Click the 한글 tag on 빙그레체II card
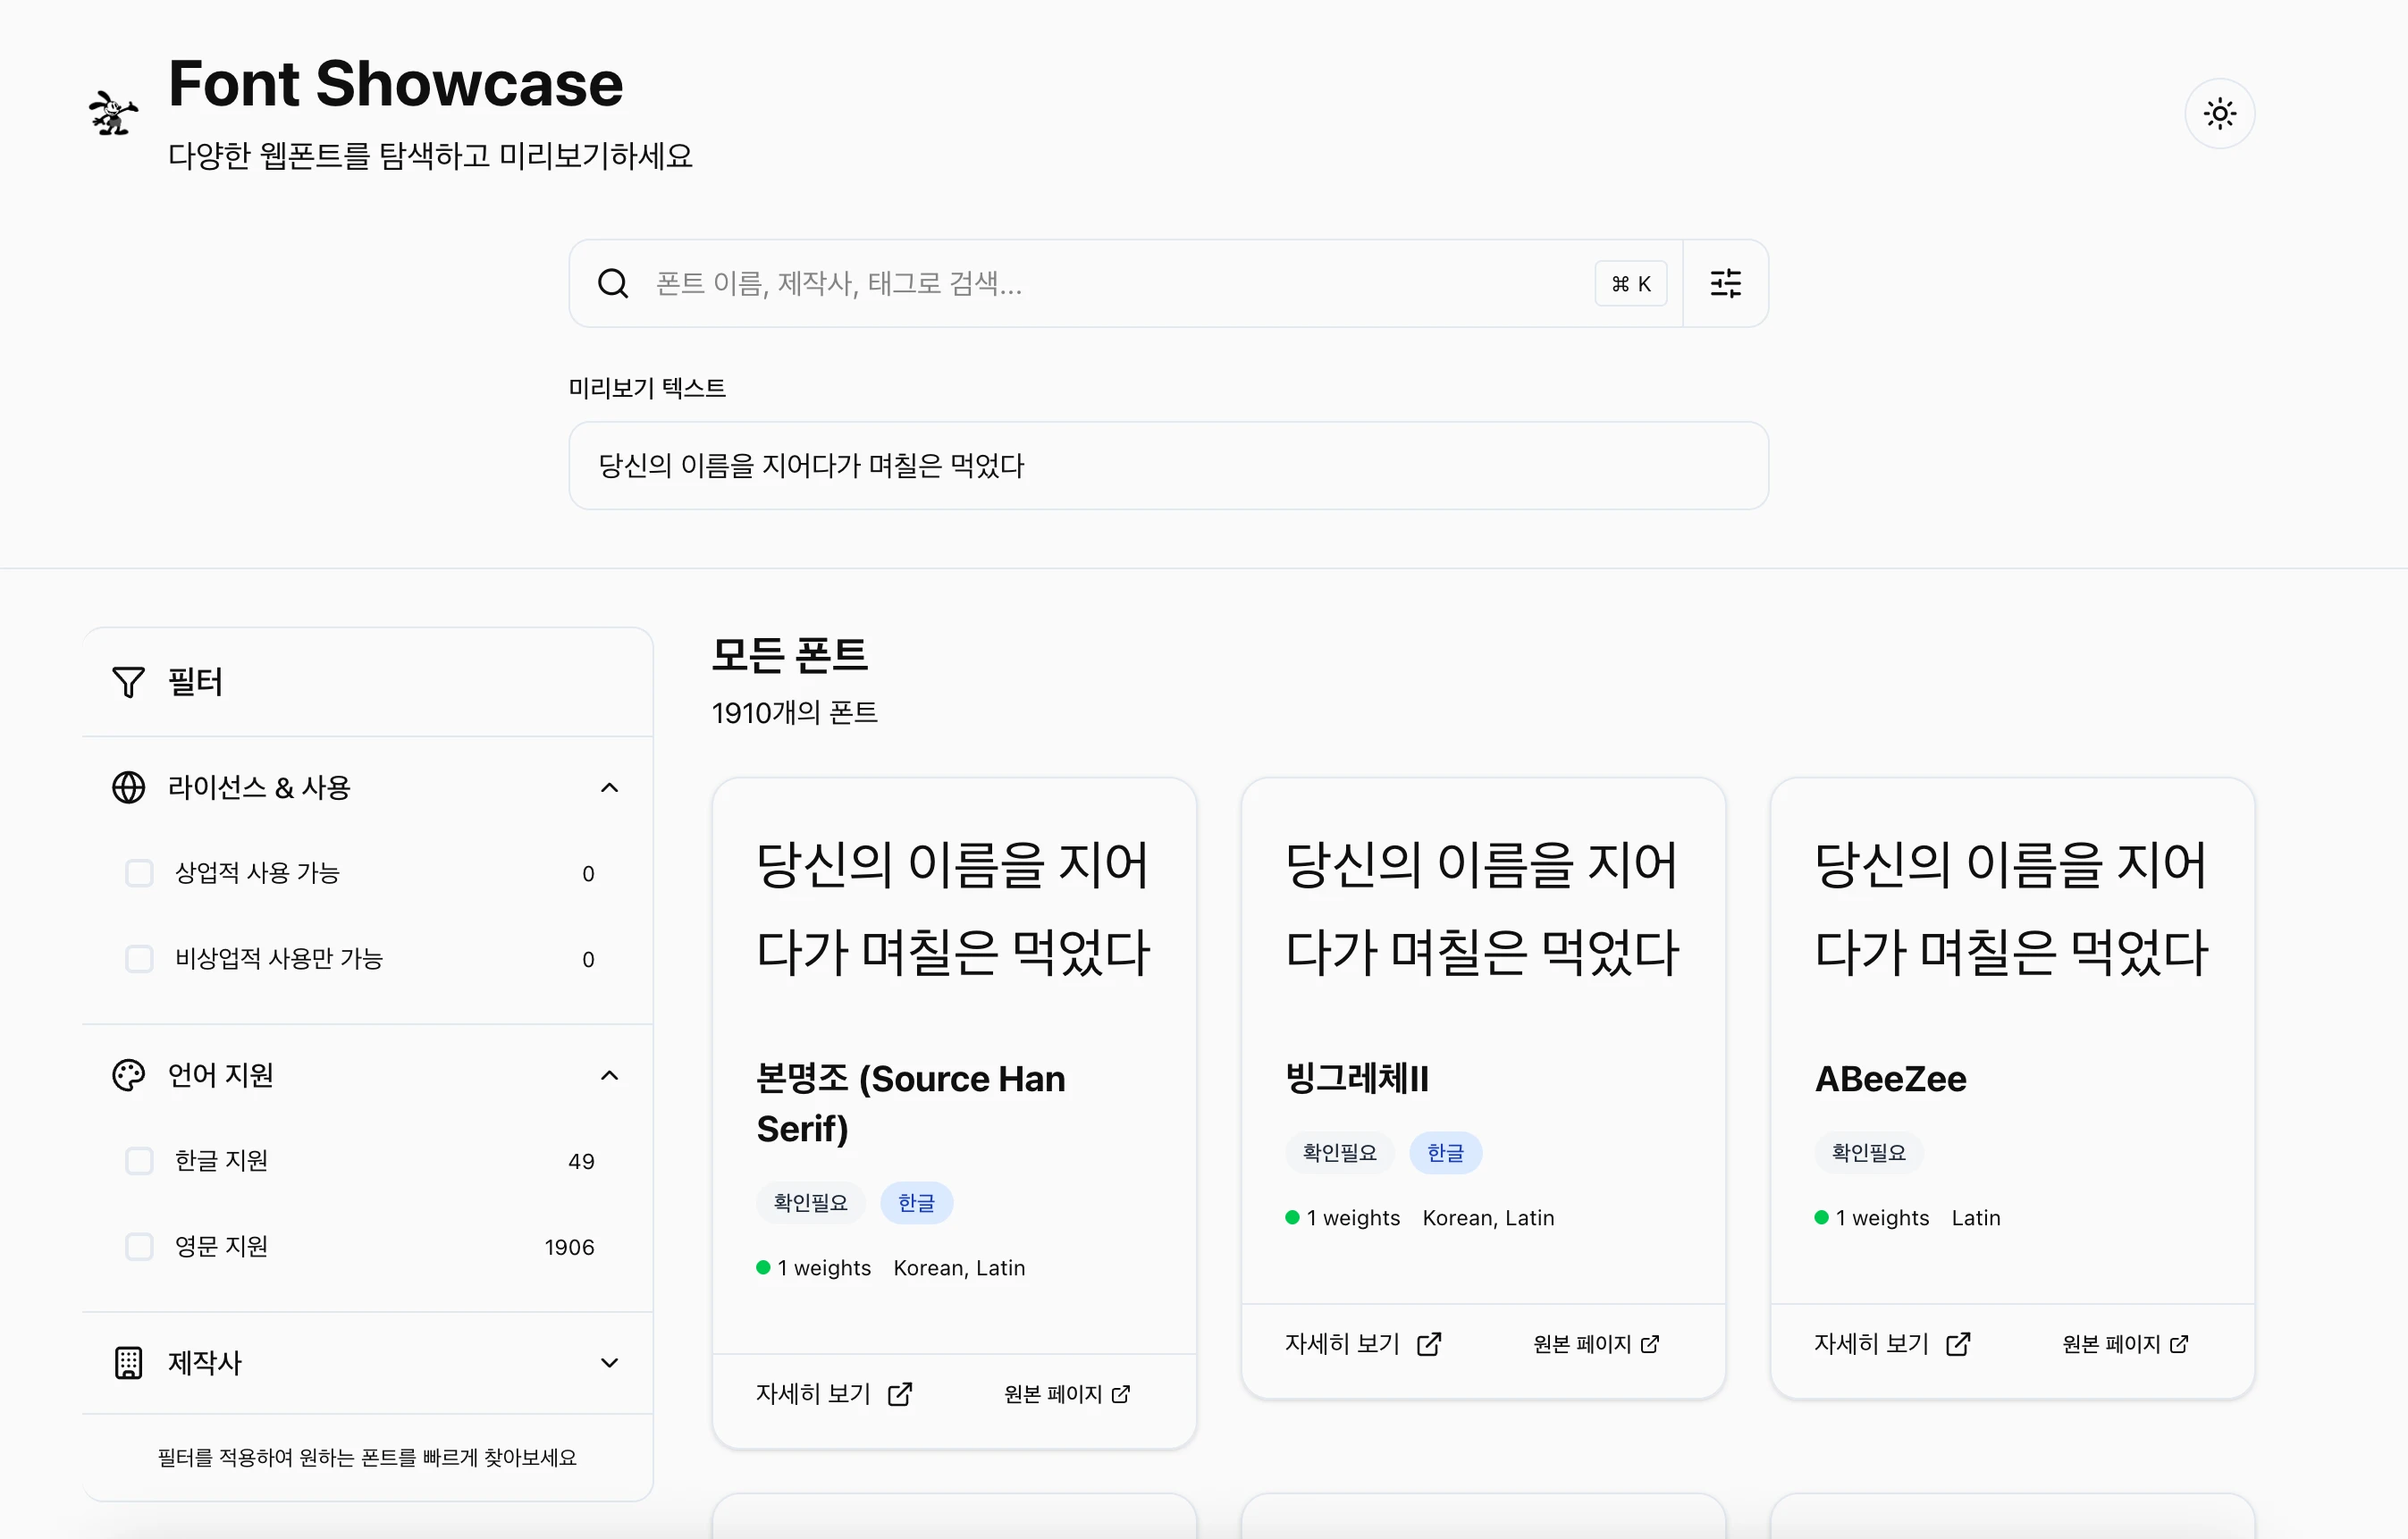This screenshot has height=1539, width=2408. [1445, 1152]
